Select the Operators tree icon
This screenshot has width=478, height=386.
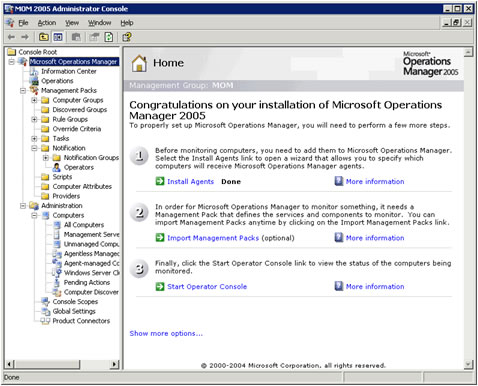click(57, 167)
